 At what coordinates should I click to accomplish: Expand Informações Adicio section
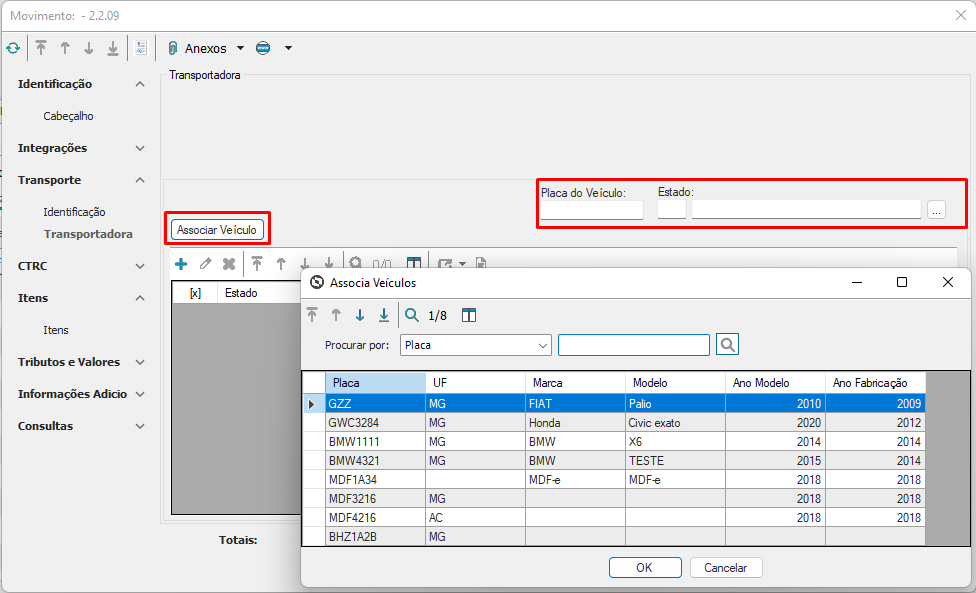[x=140, y=394]
